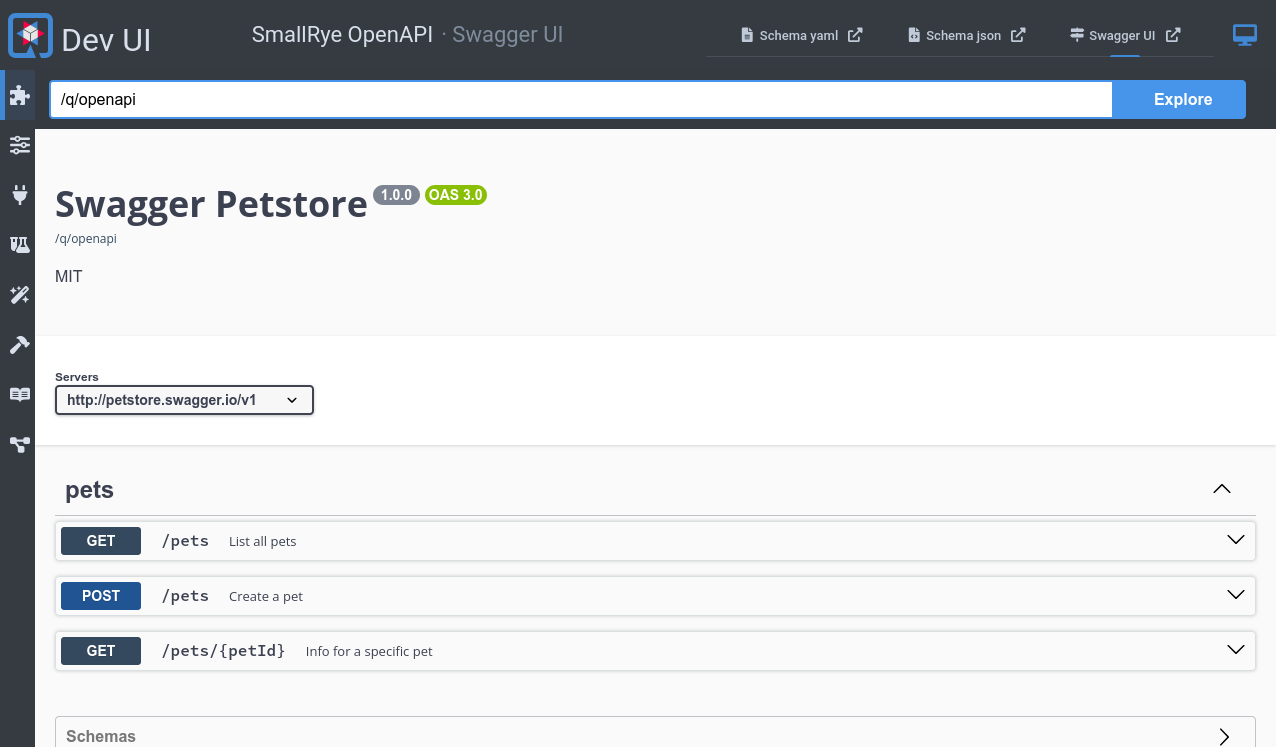Open the Continuous Testing flask sidebar icon
Screen dimensions: 1276x747
[19, 244]
